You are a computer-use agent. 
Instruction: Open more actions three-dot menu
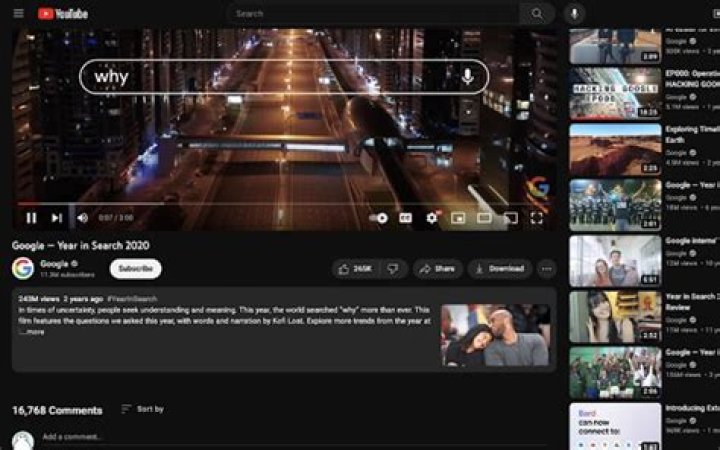point(546,269)
